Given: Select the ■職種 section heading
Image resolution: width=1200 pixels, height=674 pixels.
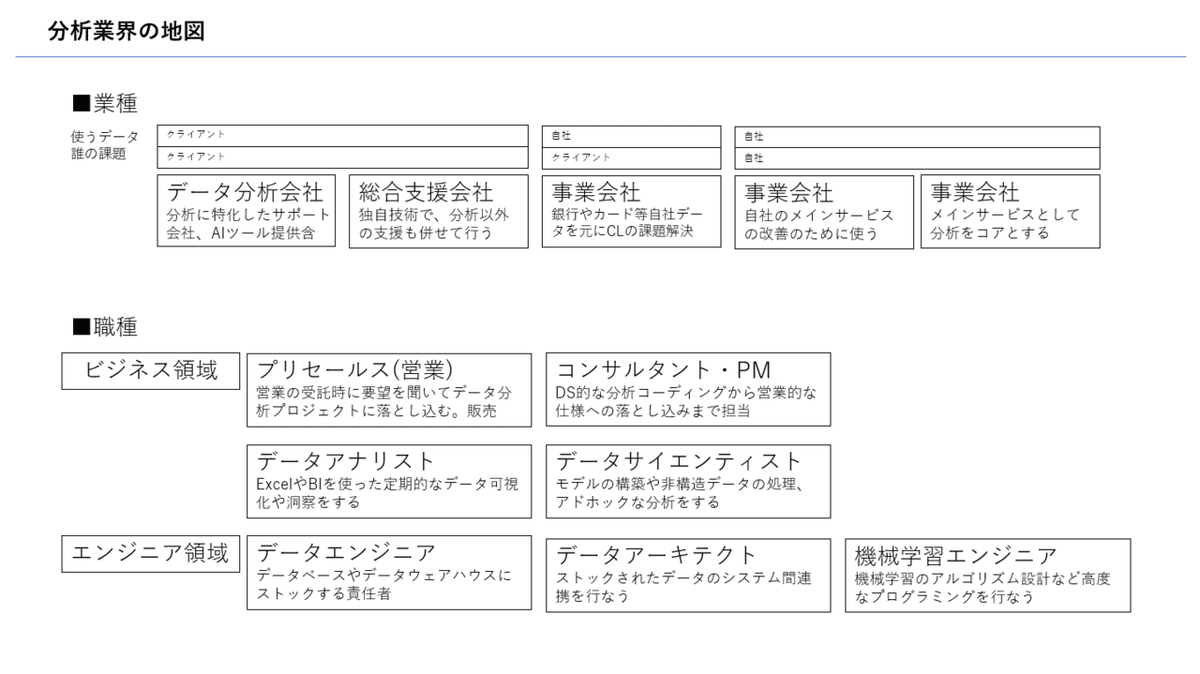Looking at the screenshot, I should click(x=110, y=326).
